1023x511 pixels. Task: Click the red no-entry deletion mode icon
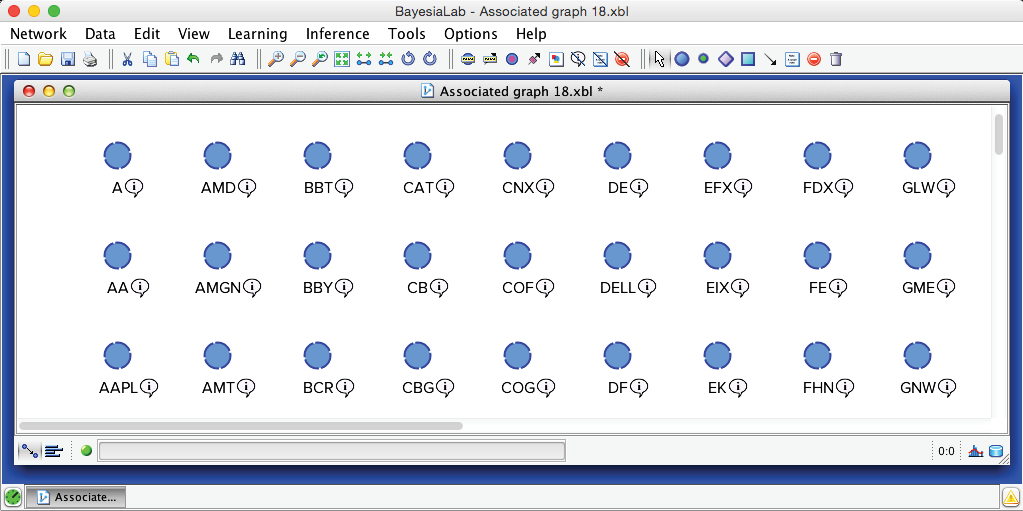(x=814, y=59)
